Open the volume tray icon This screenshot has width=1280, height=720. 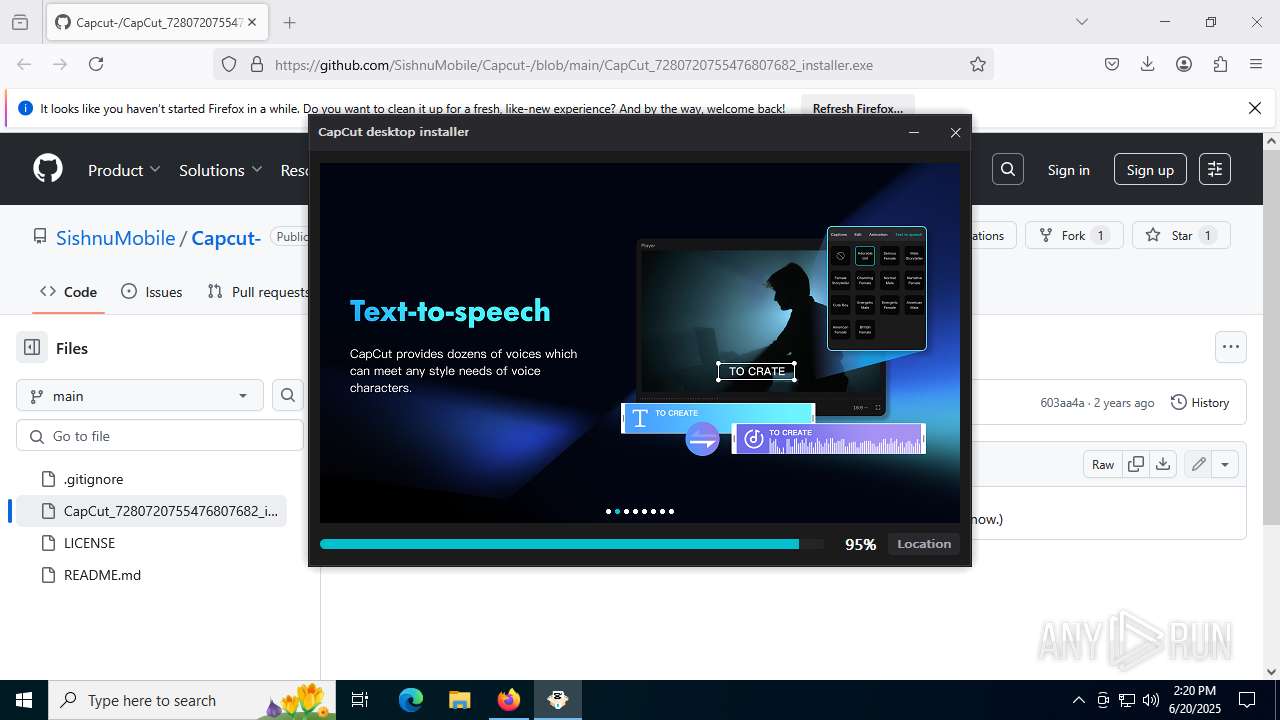tap(1151, 700)
